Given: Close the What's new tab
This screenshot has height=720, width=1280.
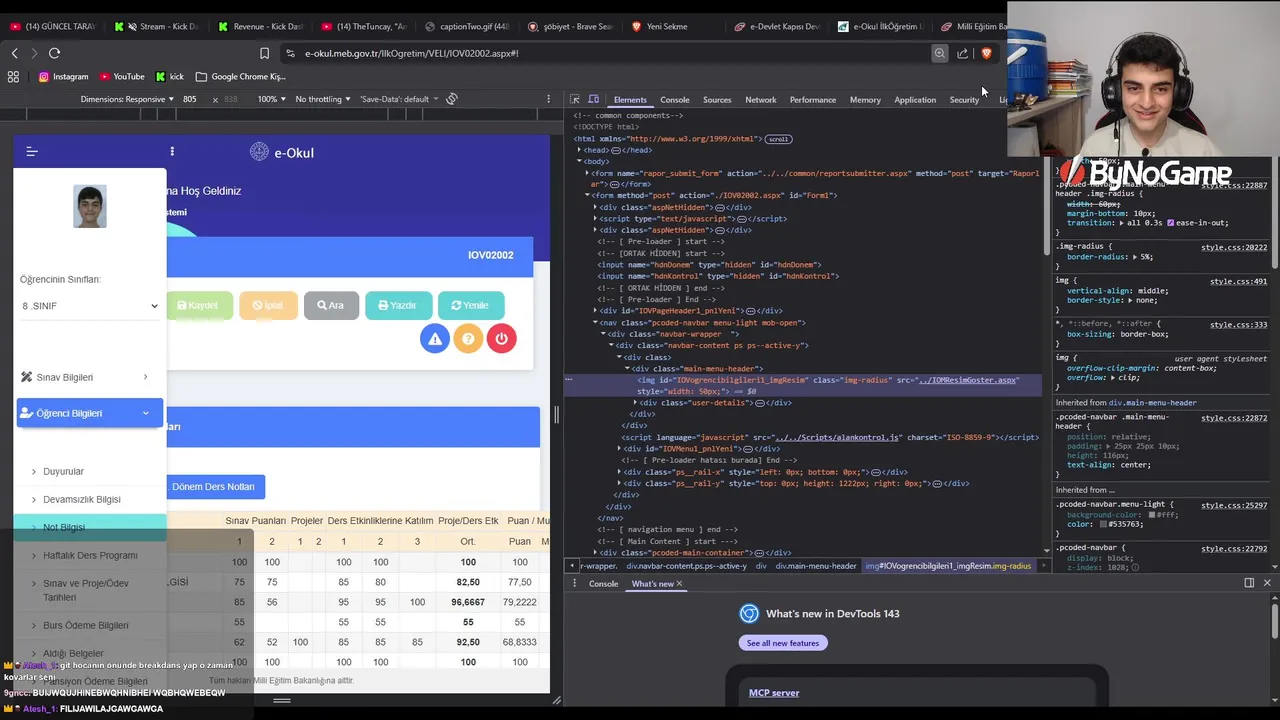Looking at the screenshot, I should click(679, 584).
